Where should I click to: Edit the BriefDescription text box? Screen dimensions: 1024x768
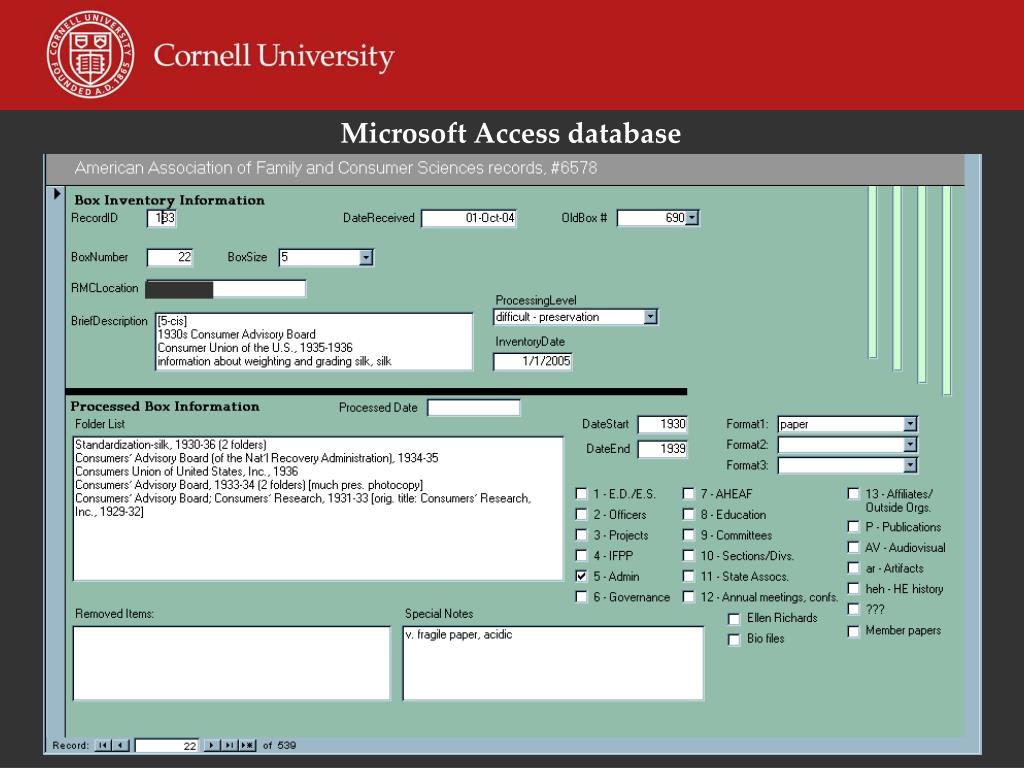tap(314, 342)
